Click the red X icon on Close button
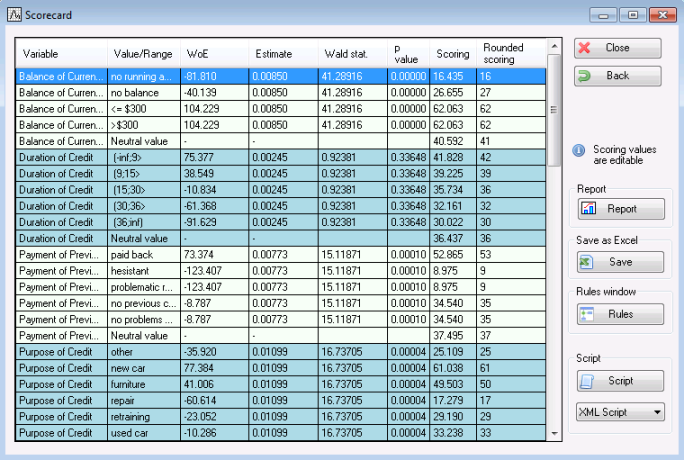The height and width of the screenshot is (460, 684). (585, 48)
